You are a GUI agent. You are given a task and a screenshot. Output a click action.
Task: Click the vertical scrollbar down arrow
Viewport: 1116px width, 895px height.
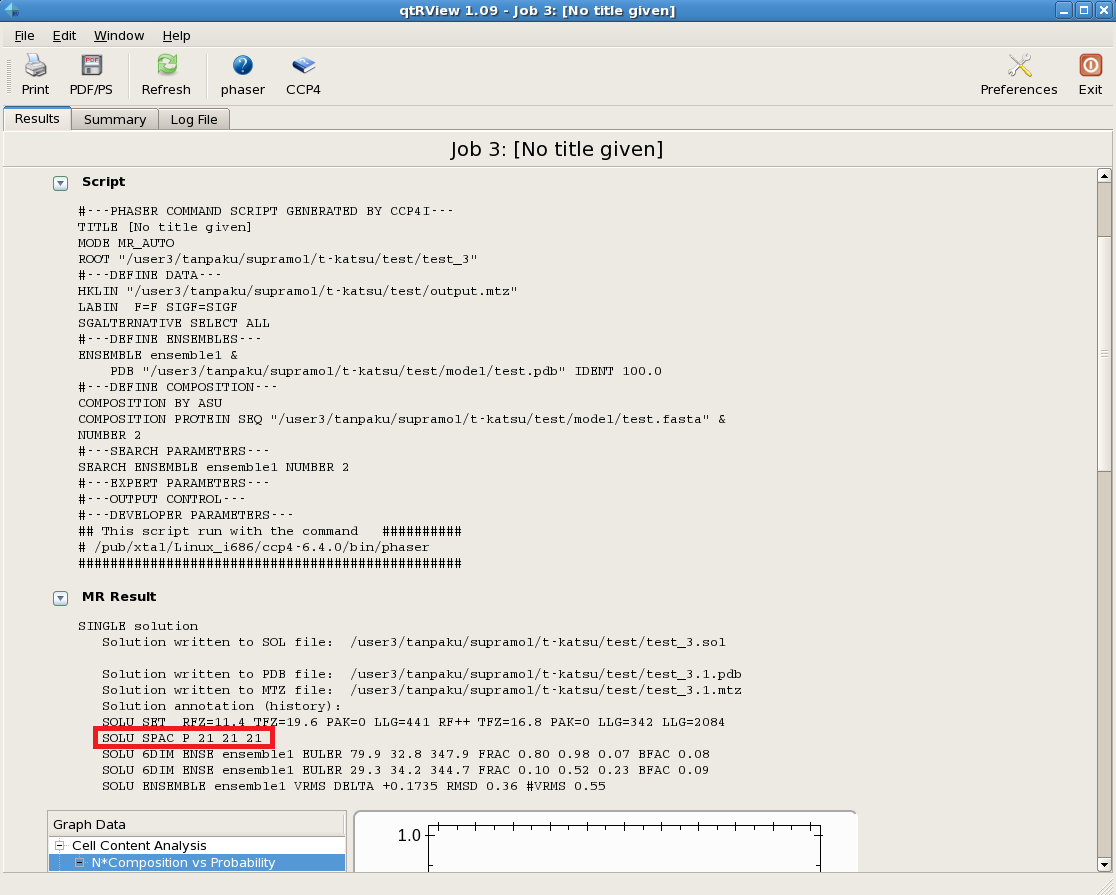point(1104,864)
